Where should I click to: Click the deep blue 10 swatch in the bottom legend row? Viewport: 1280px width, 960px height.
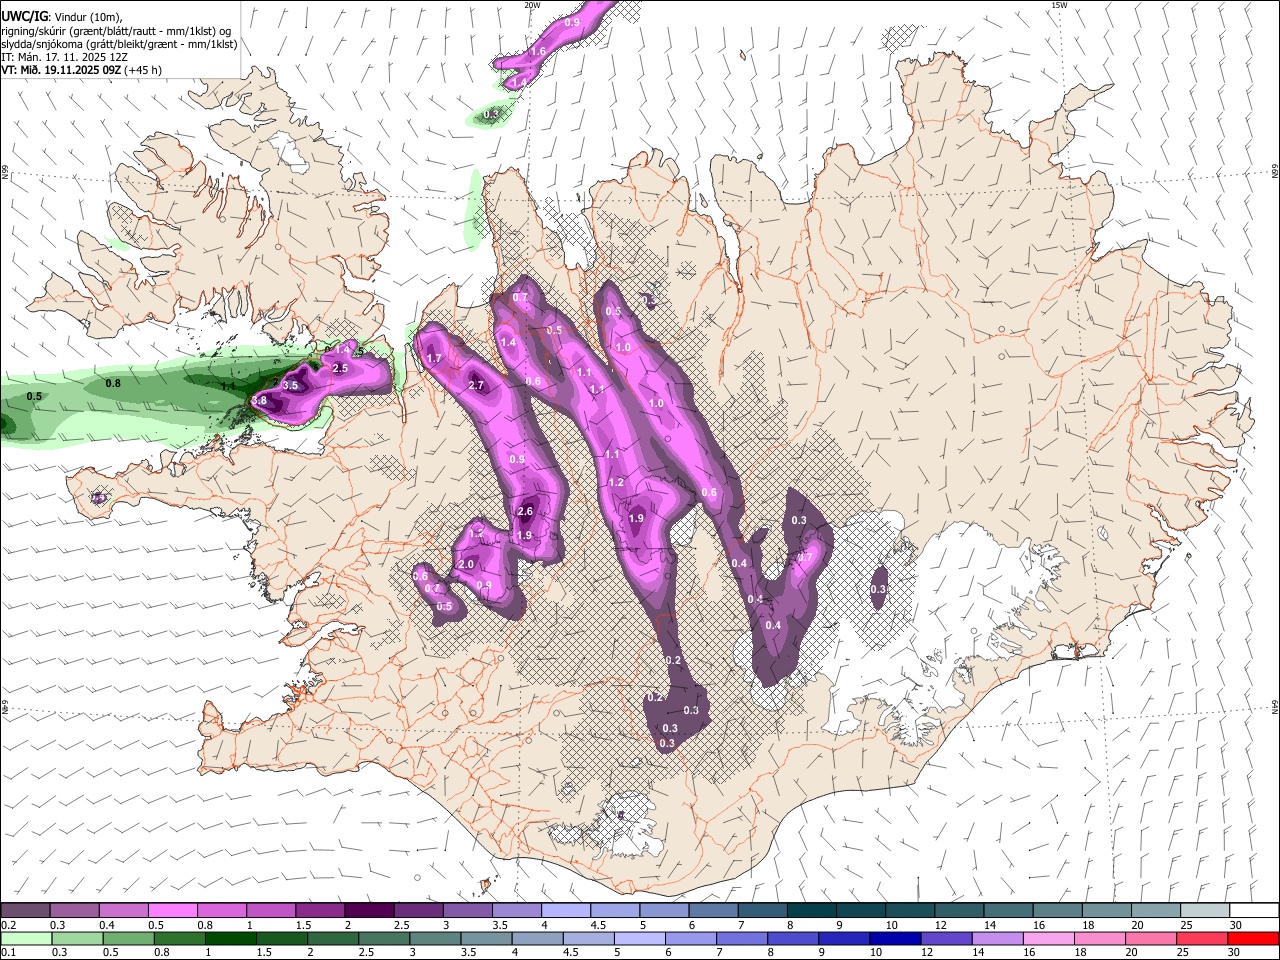895,939
